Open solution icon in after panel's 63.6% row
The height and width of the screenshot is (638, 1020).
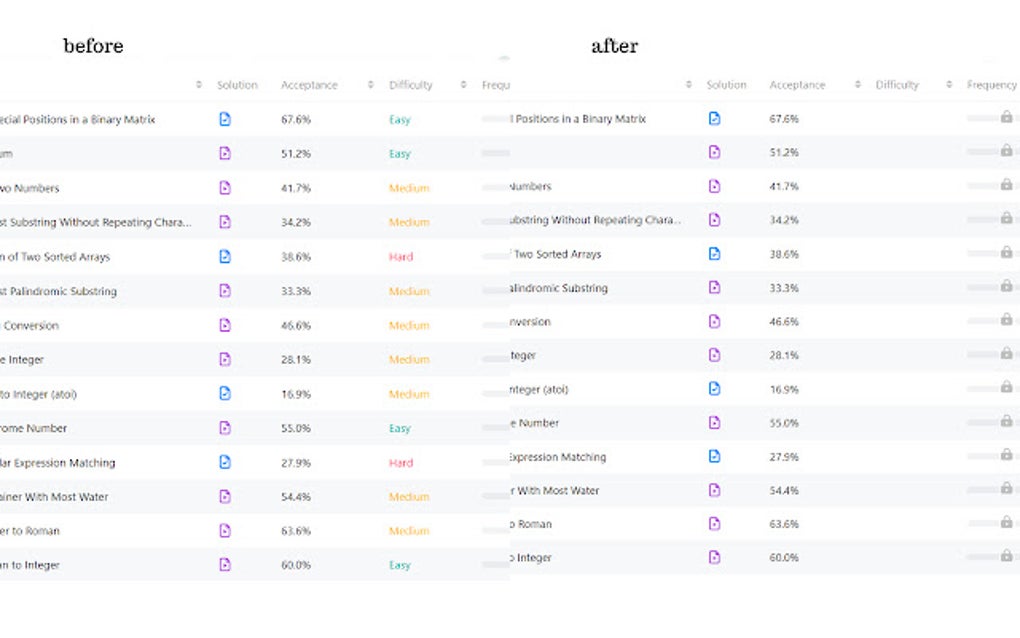714,524
